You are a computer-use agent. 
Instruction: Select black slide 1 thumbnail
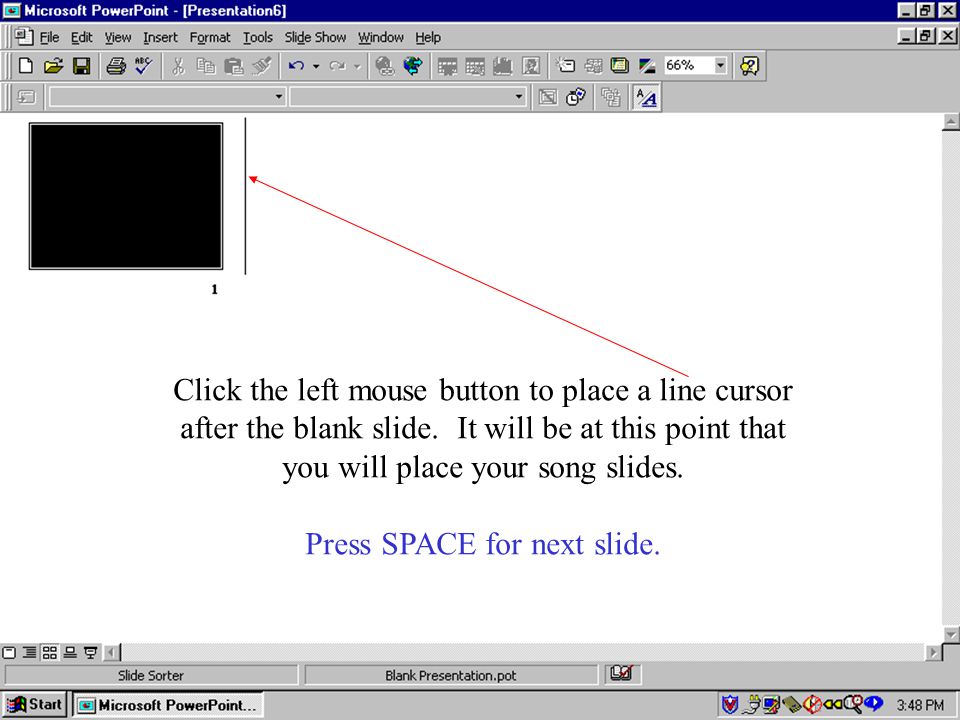coord(126,196)
